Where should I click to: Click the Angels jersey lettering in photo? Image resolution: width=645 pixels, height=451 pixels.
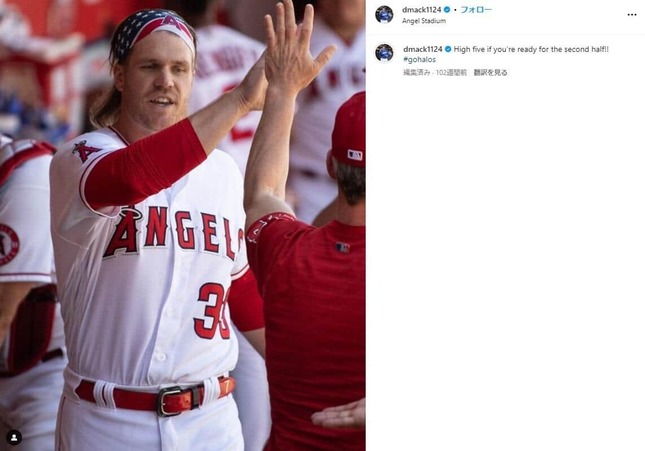174,233
